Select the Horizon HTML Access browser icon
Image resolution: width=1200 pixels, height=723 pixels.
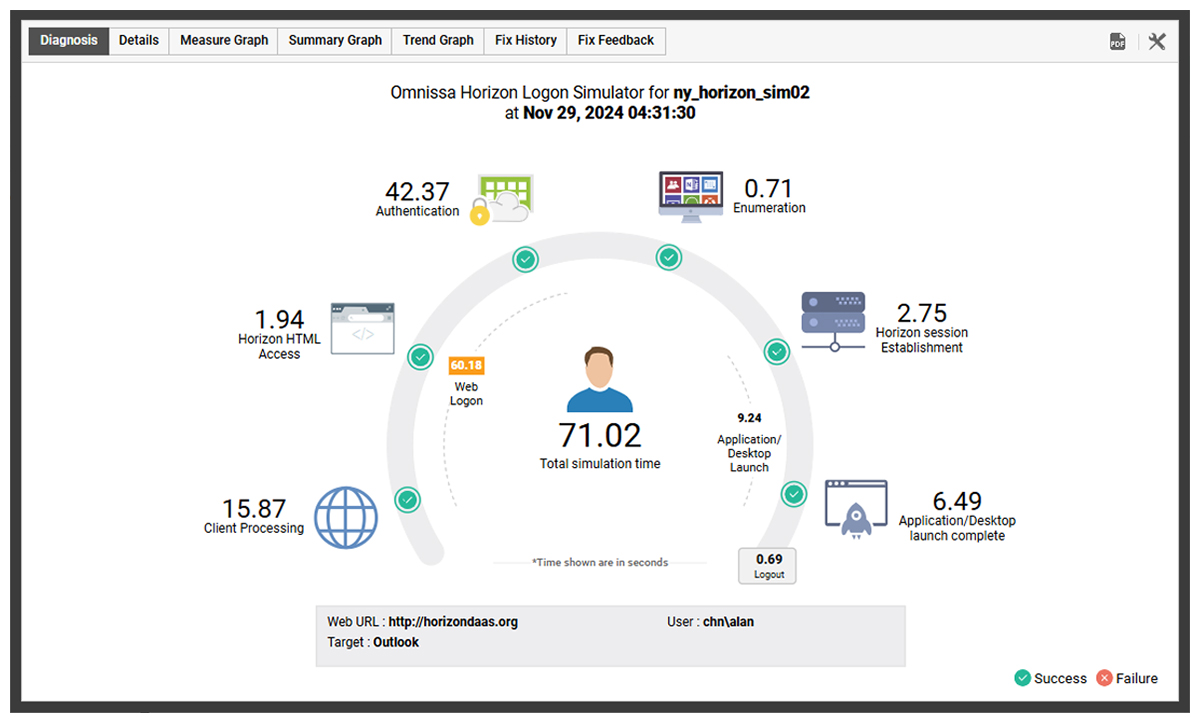[363, 328]
